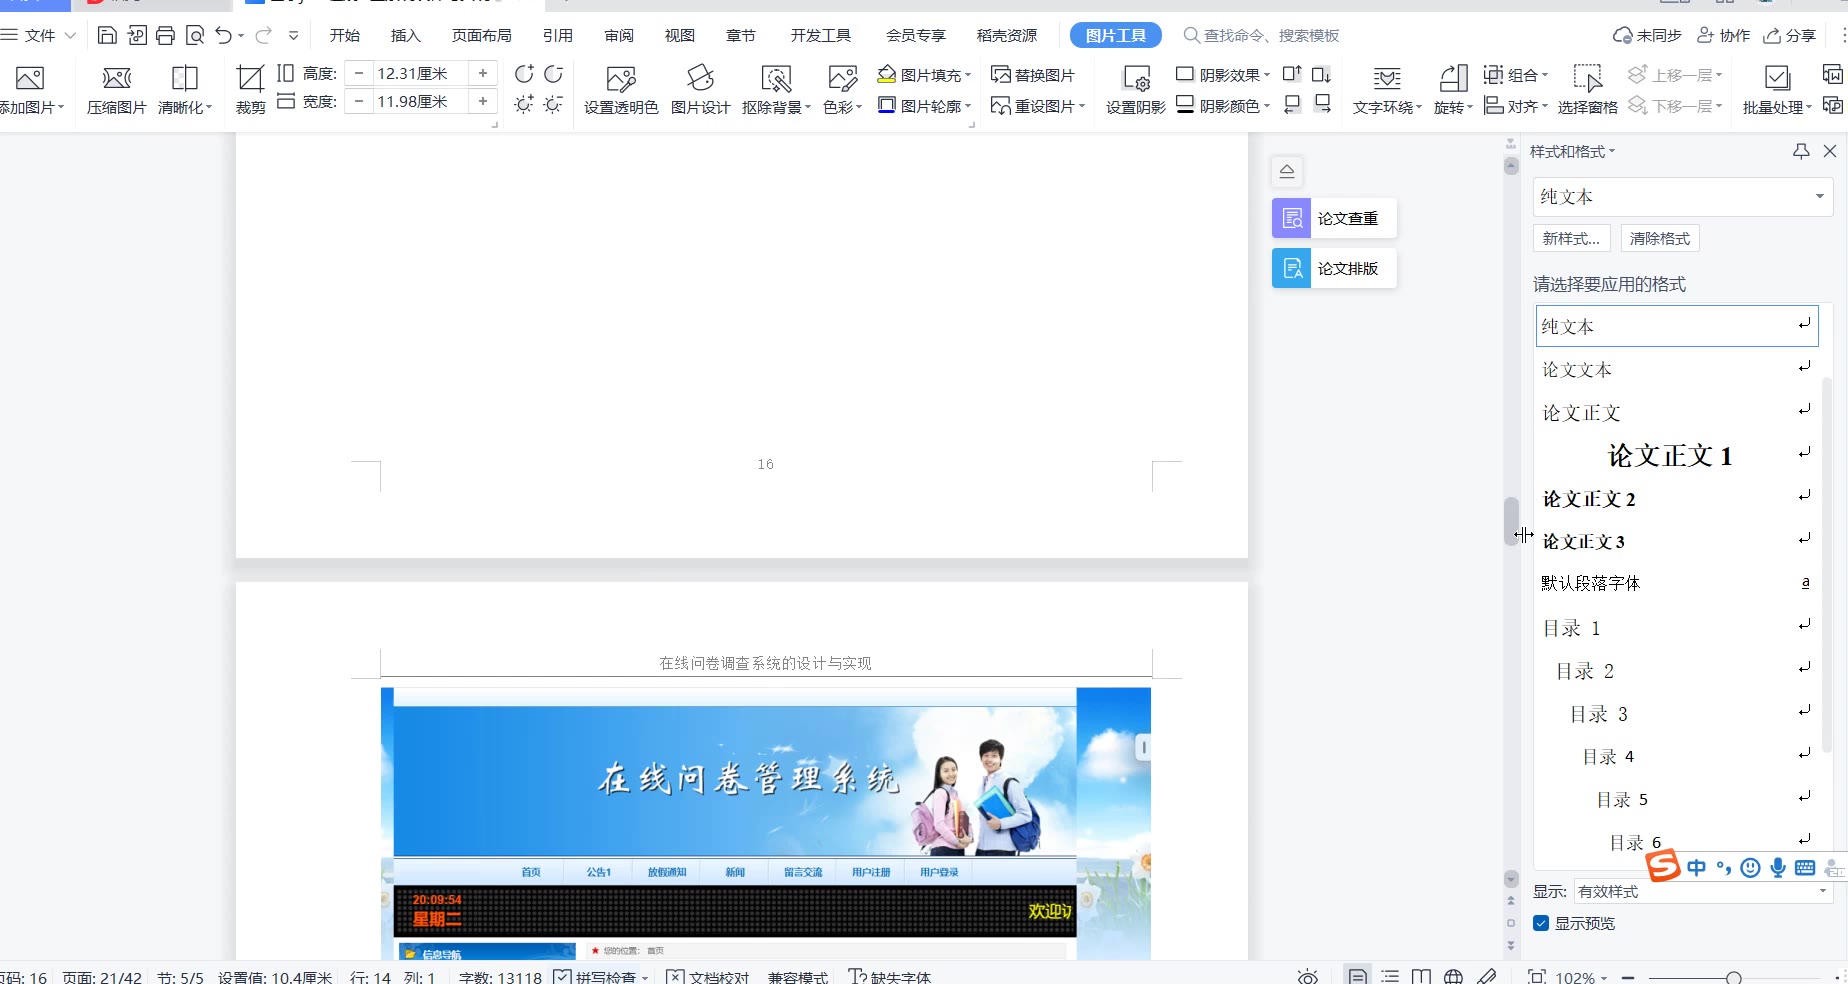Open Picture Fill (图片填充) color option
Image resolution: width=1848 pixels, height=984 pixels.
[924, 75]
